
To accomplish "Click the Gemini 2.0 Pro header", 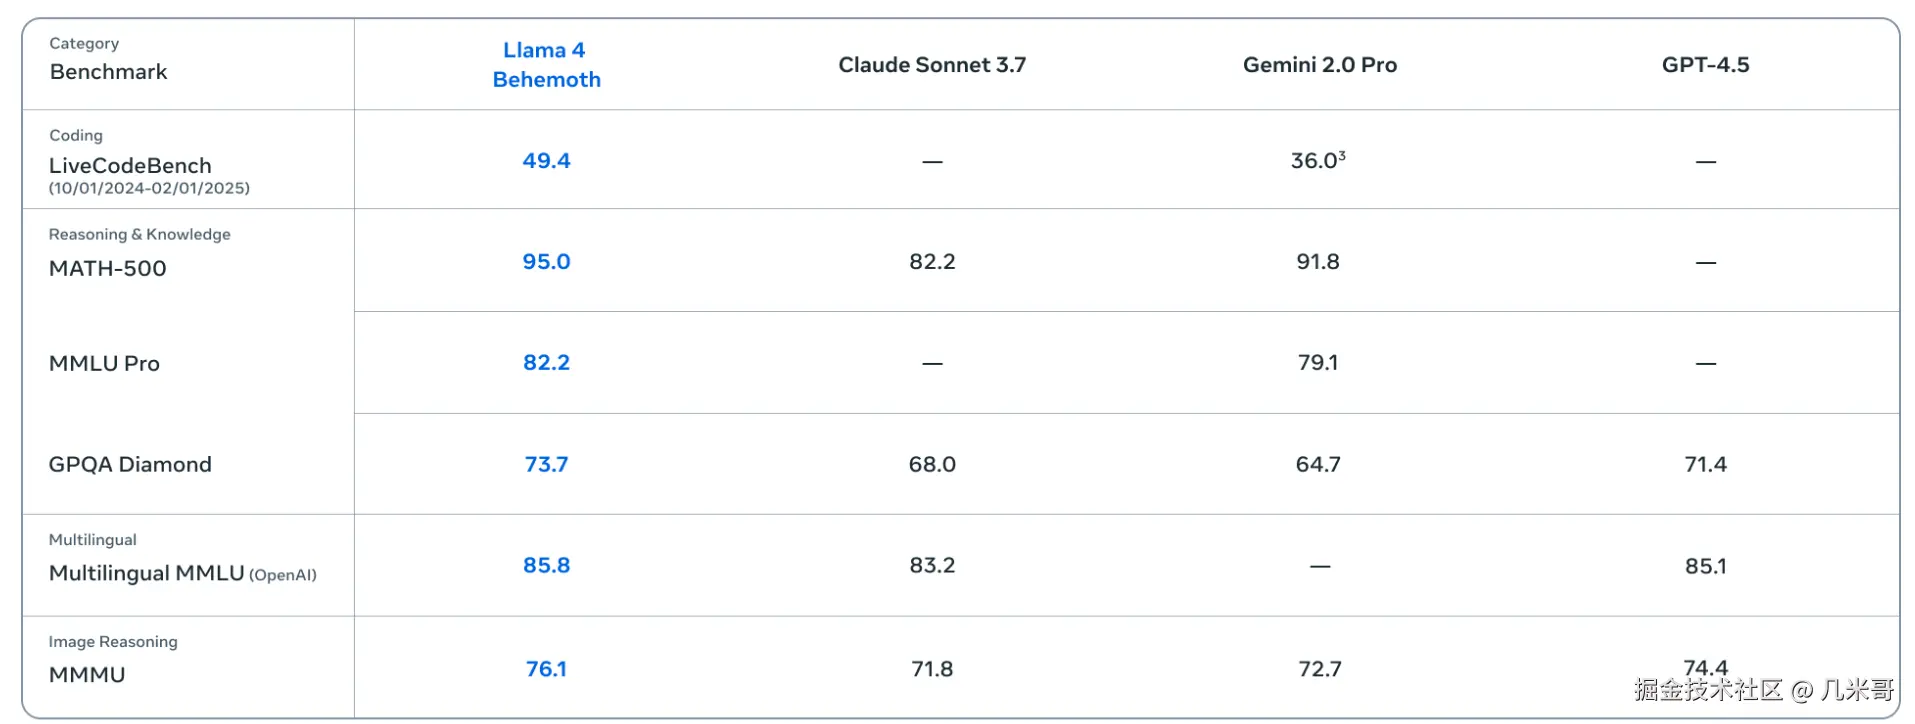I will (1319, 65).
